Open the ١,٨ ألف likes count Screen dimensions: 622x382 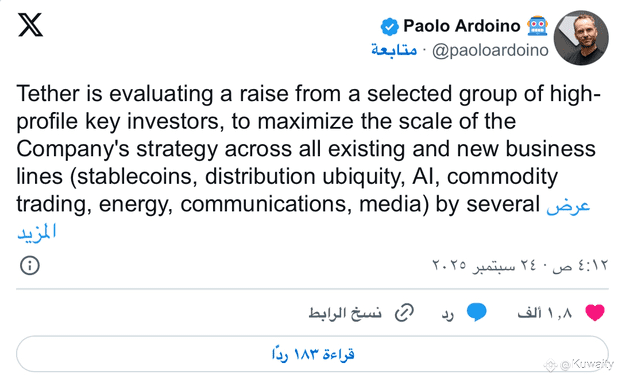tap(545, 313)
